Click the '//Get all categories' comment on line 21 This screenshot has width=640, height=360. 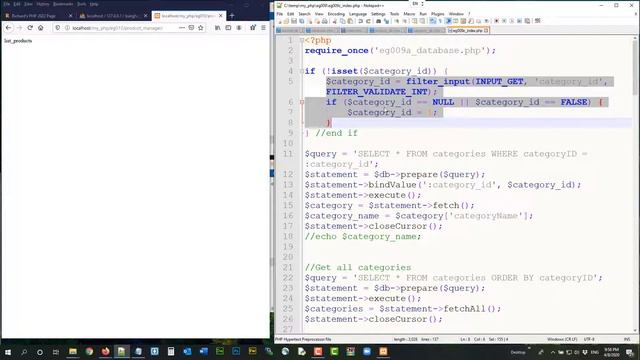[358, 267]
